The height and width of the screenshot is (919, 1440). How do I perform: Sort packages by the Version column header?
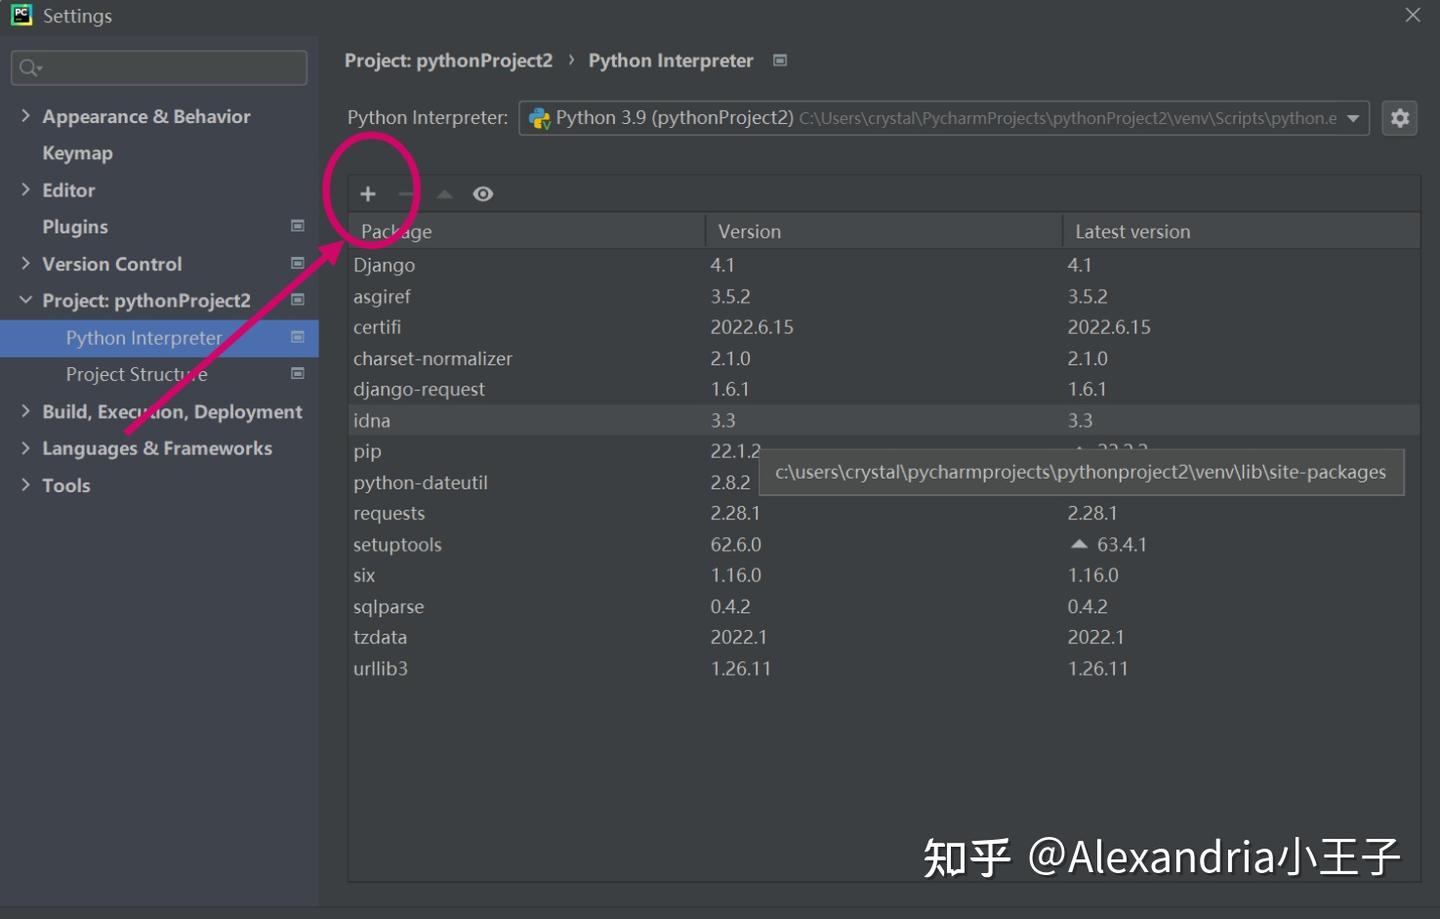click(749, 230)
